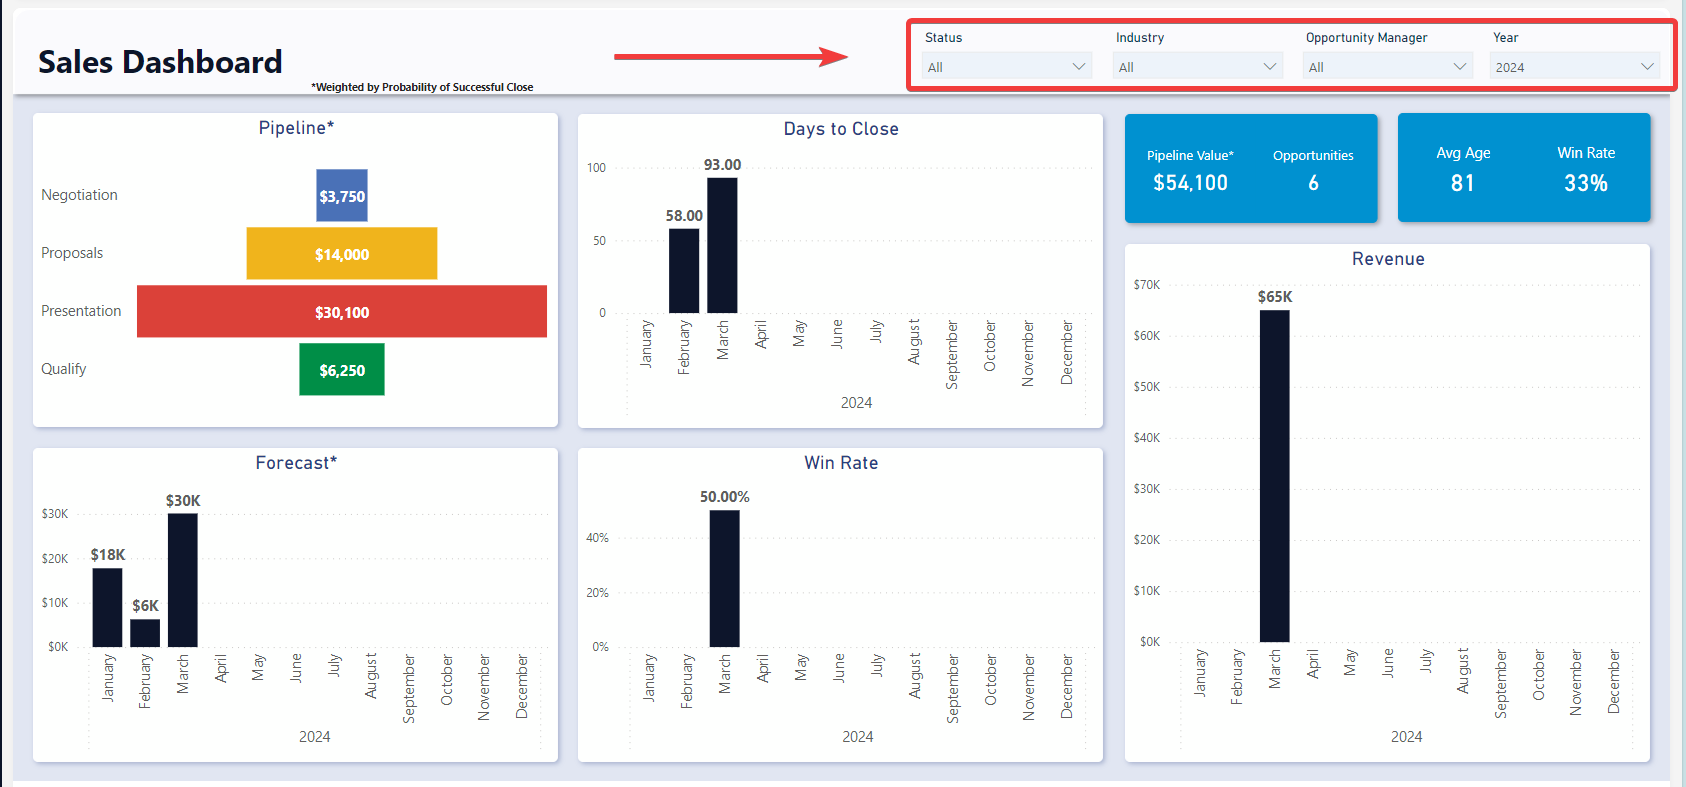This screenshot has height=787, width=1686.
Task: Click the Opportunity Manager filter label
Action: (x=1366, y=38)
